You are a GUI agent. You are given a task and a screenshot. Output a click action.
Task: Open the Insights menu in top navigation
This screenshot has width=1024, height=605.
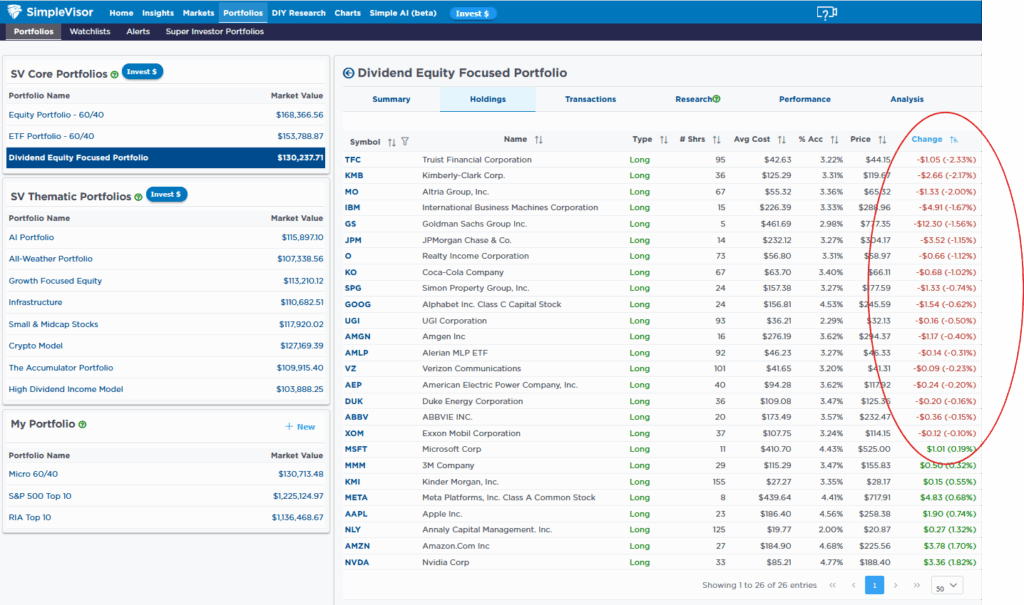tap(158, 13)
